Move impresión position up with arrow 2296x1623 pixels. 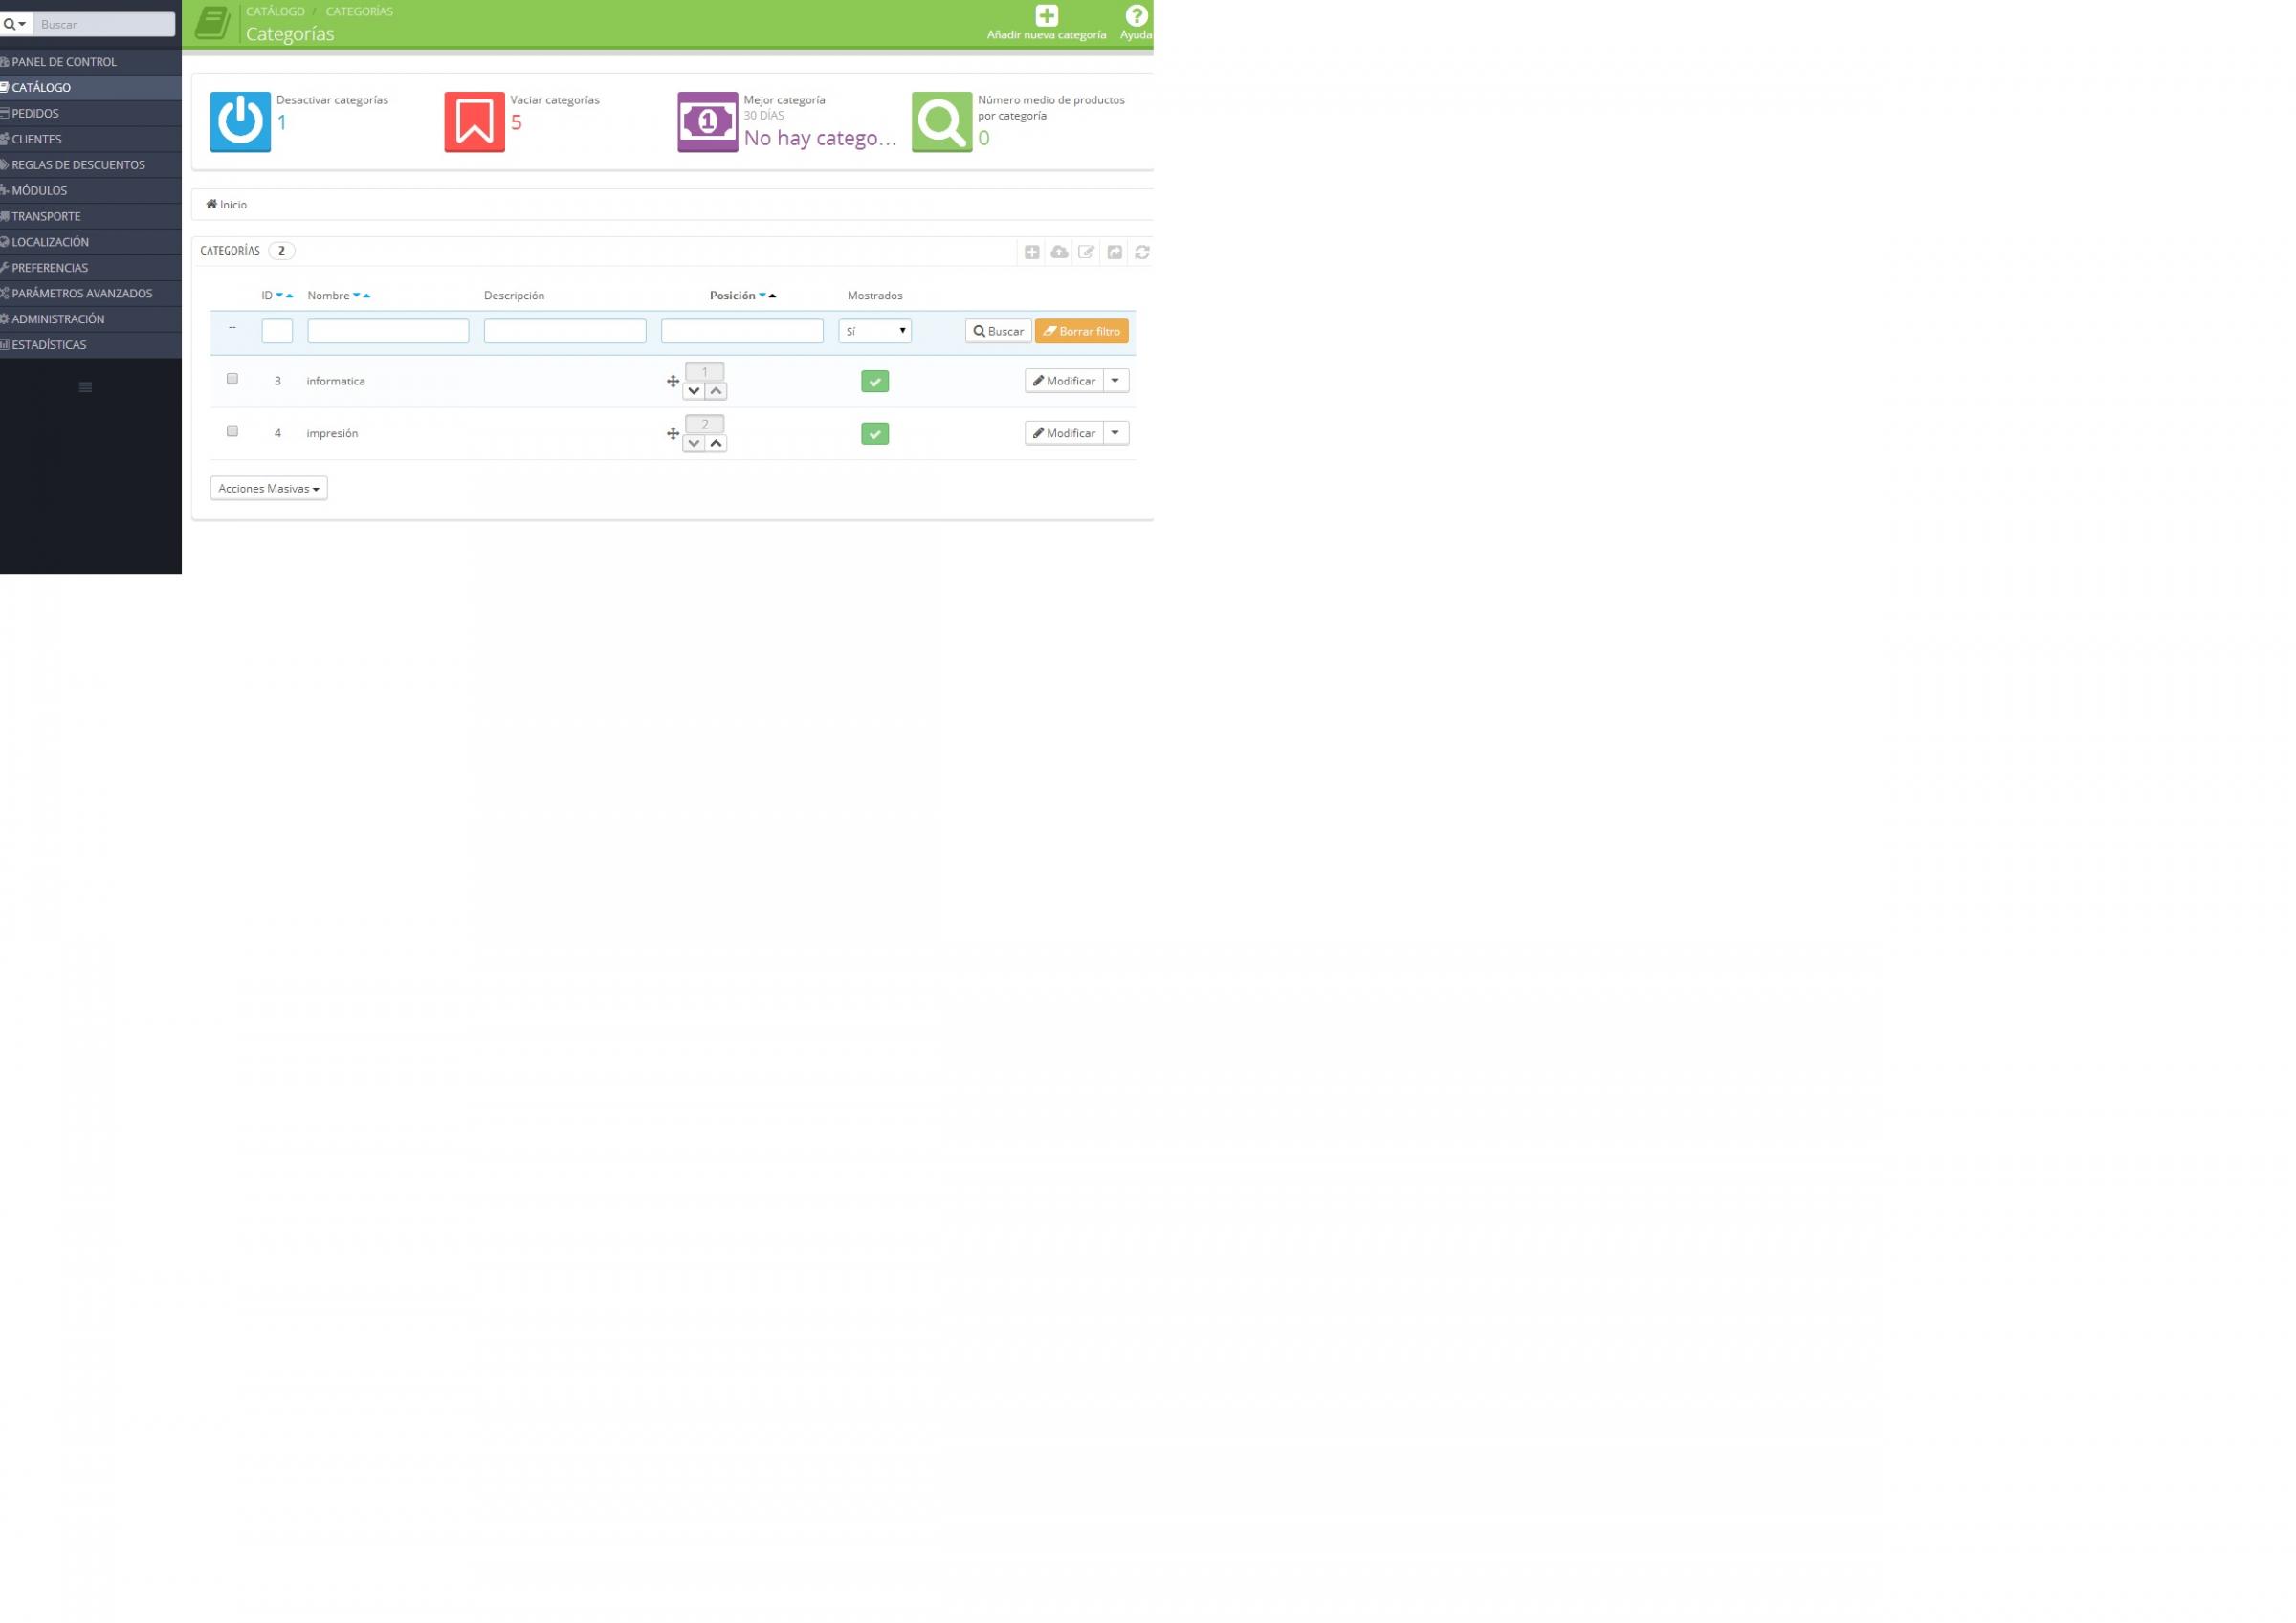pos(716,443)
